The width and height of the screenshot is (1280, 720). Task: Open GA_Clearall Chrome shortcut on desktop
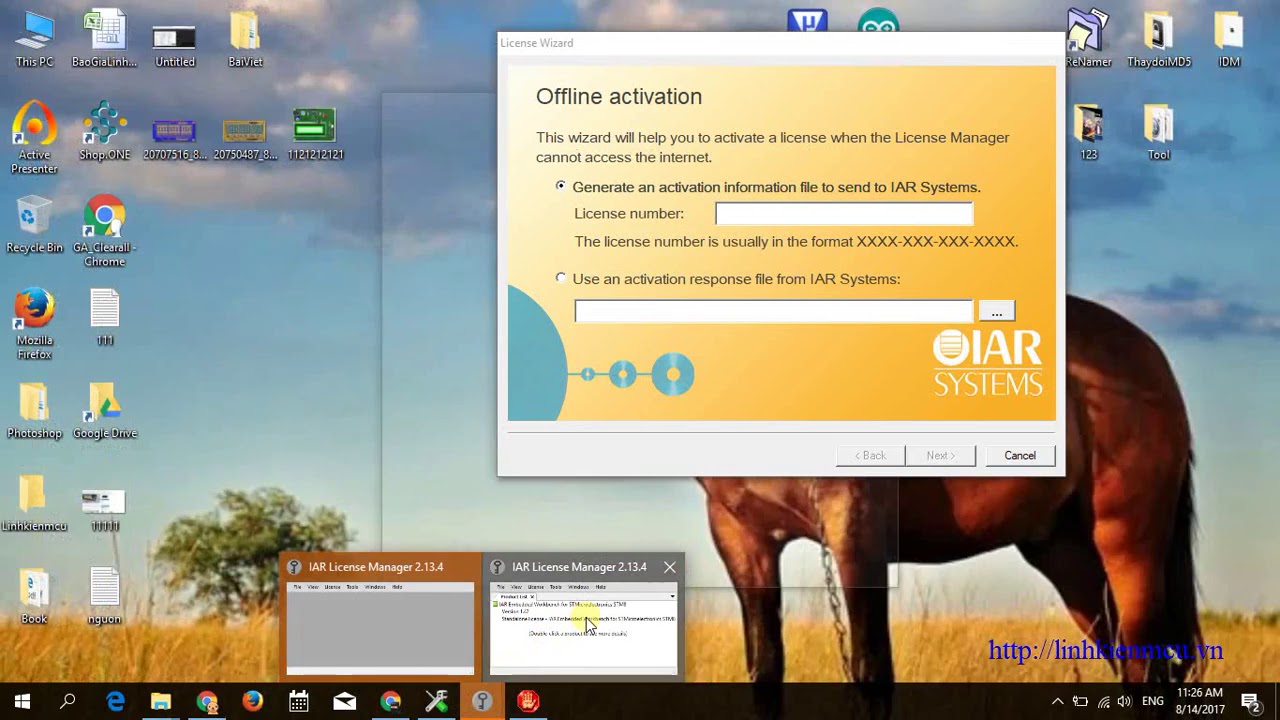(104, 232)
